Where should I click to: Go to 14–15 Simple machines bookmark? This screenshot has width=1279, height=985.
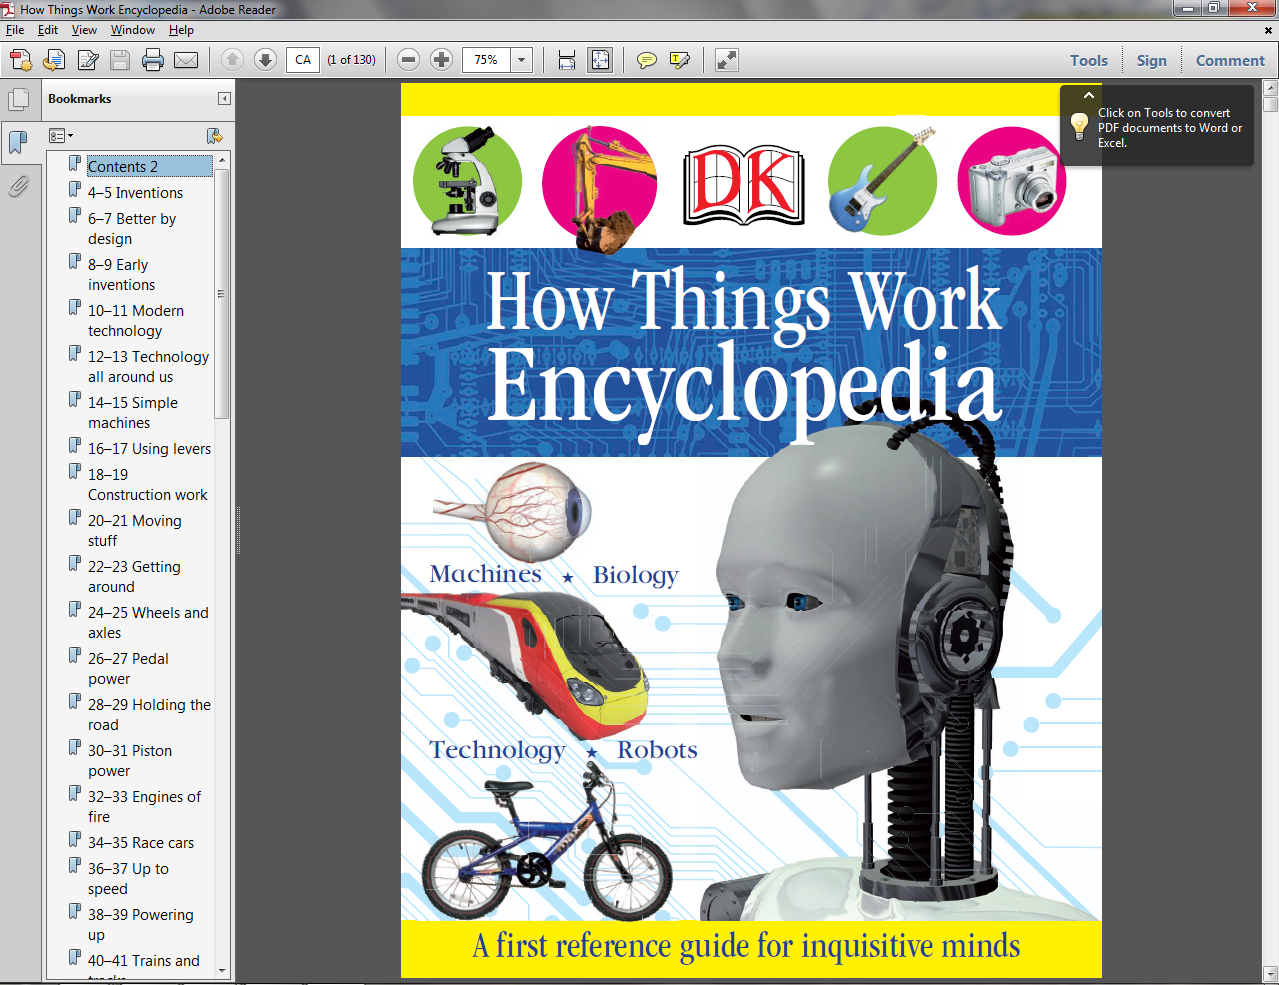132,412
